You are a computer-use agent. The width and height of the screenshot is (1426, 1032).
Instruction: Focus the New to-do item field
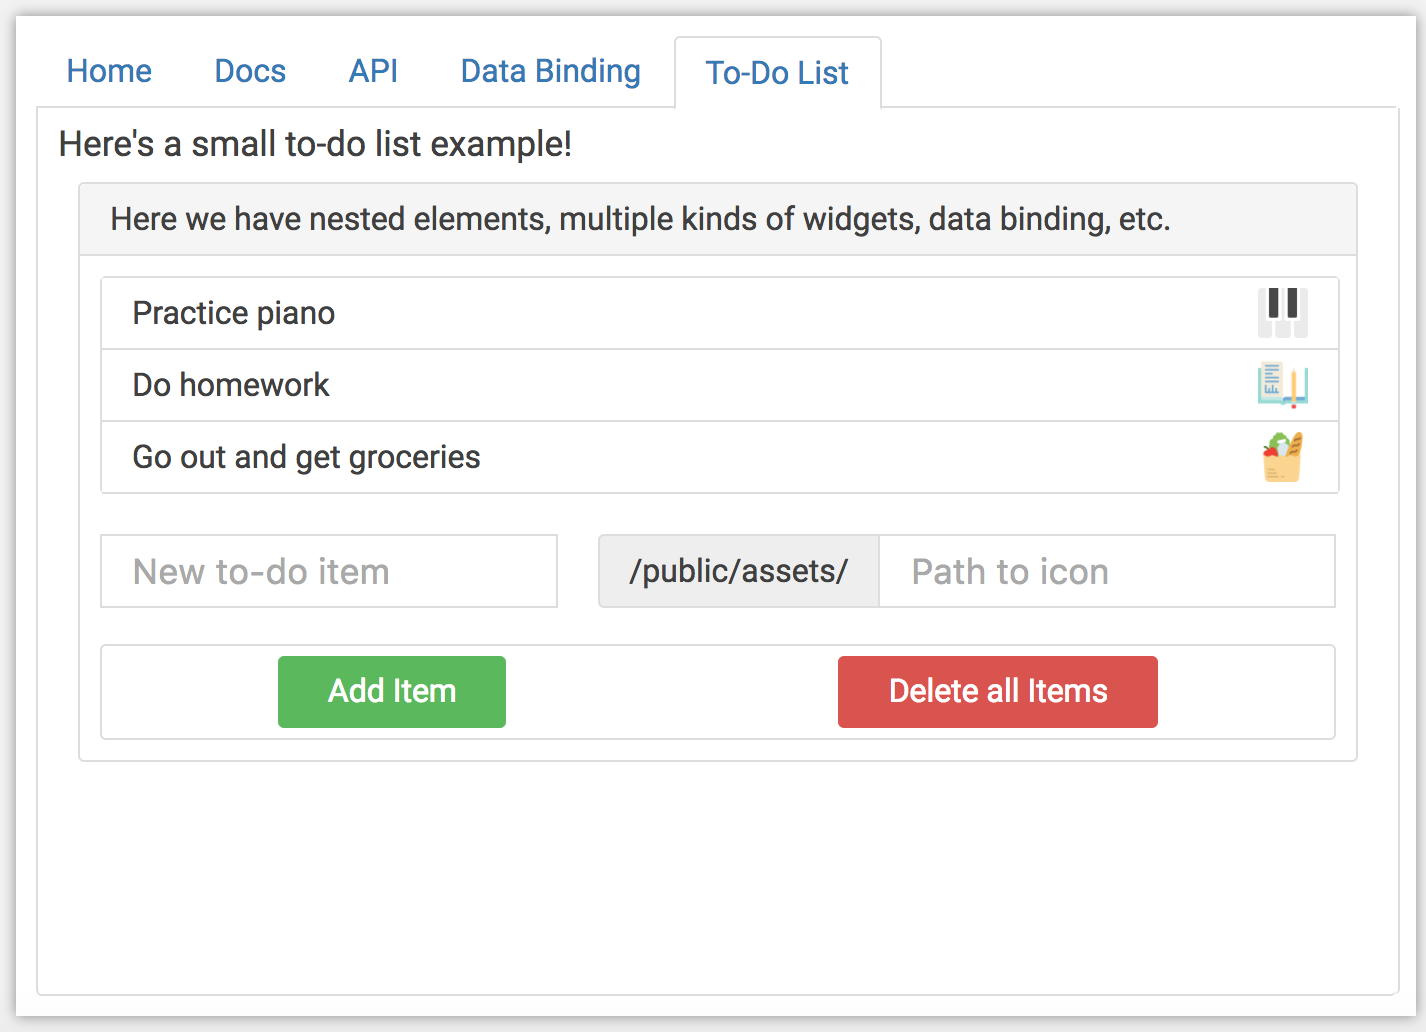coord(329,571)
